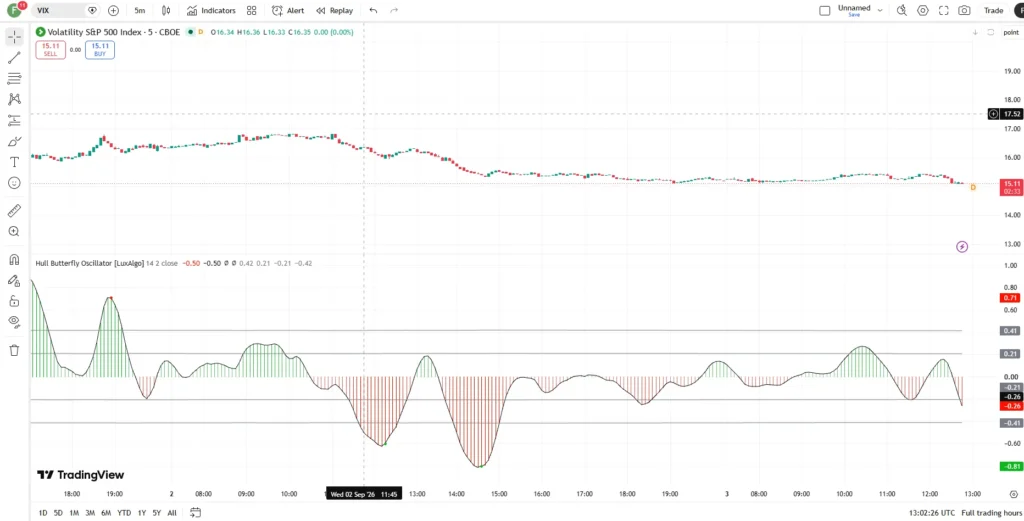Click the 17.52 price label plus button

993,114
